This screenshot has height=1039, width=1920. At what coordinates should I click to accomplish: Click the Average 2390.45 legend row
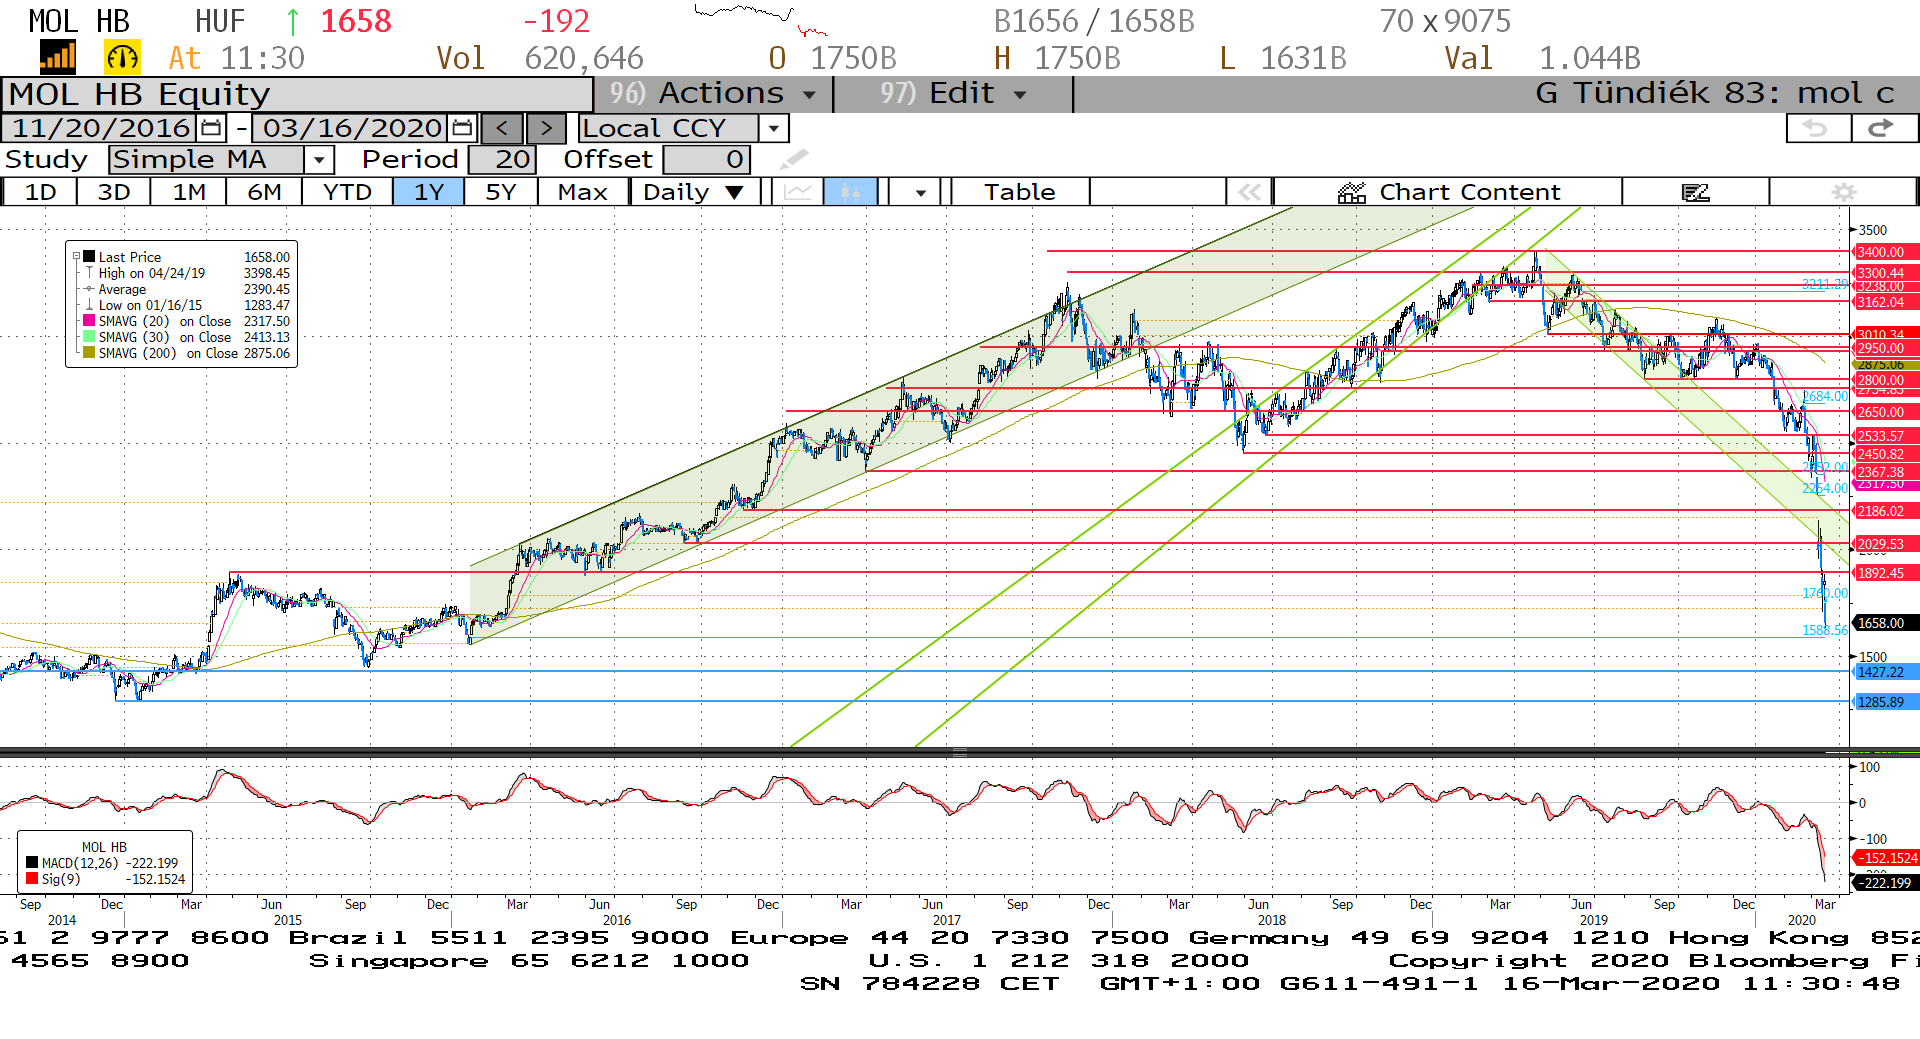pyautogui.click(x=188, y=289)
